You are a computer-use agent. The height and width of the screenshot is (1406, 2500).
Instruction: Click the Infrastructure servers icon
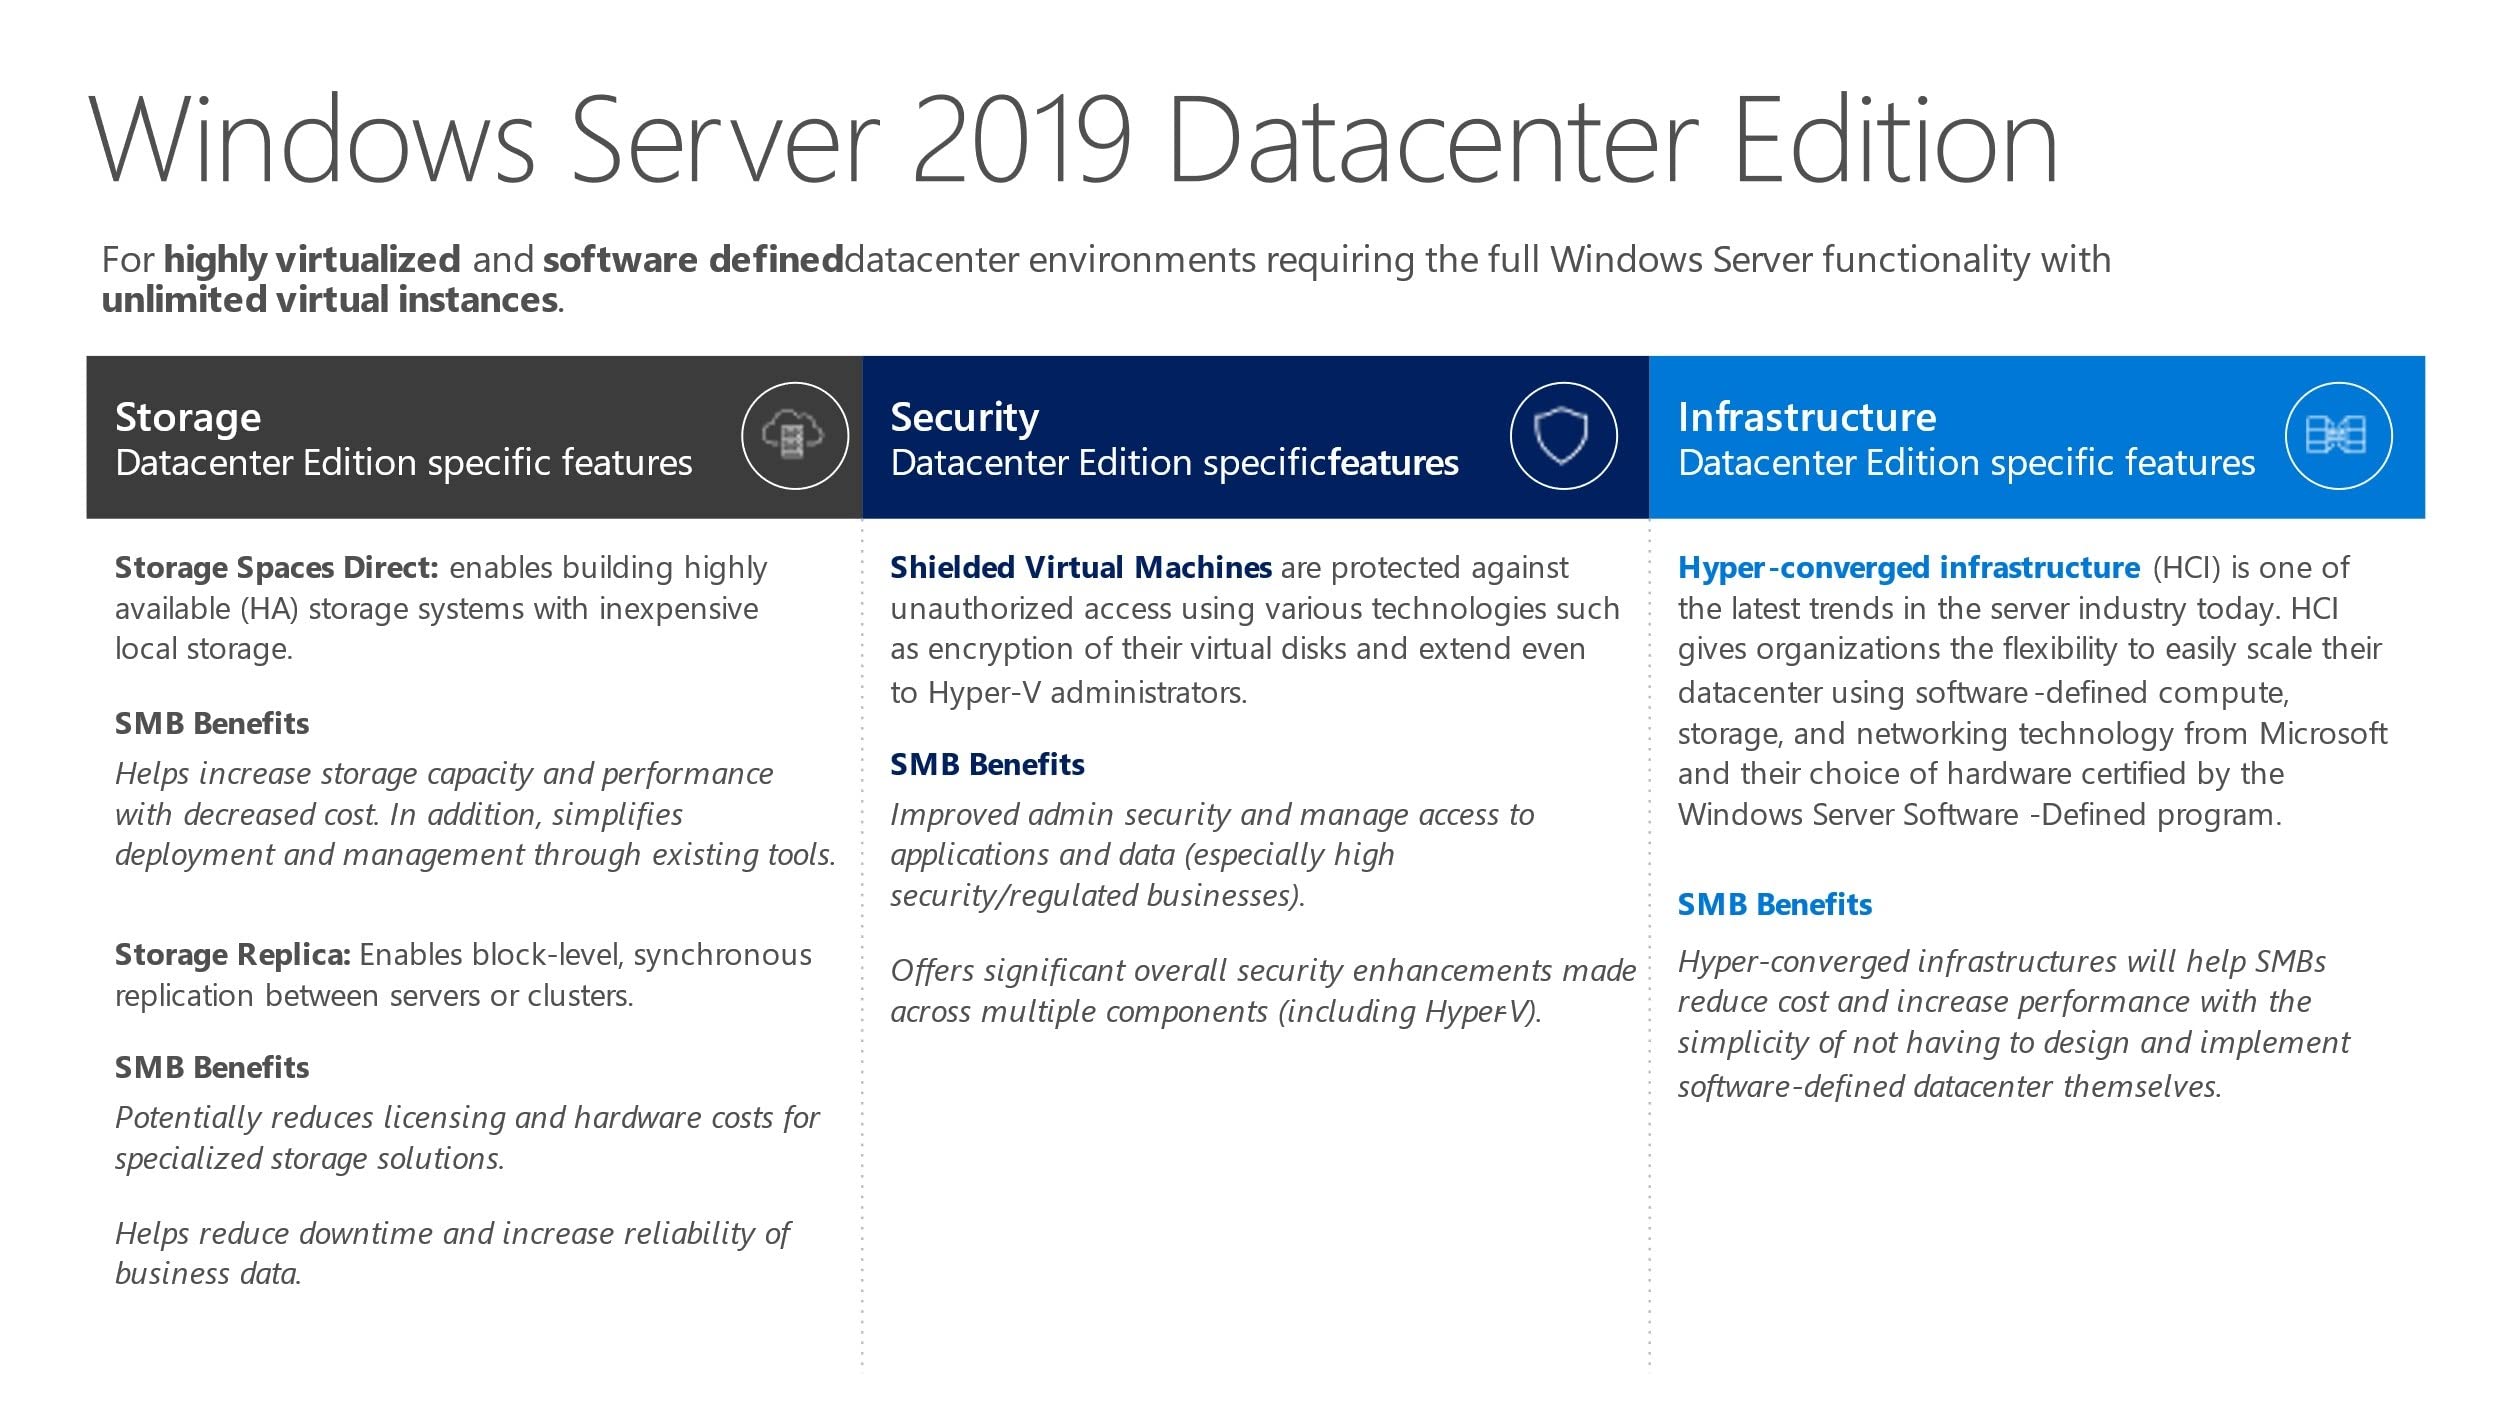tap(2338, 435)
